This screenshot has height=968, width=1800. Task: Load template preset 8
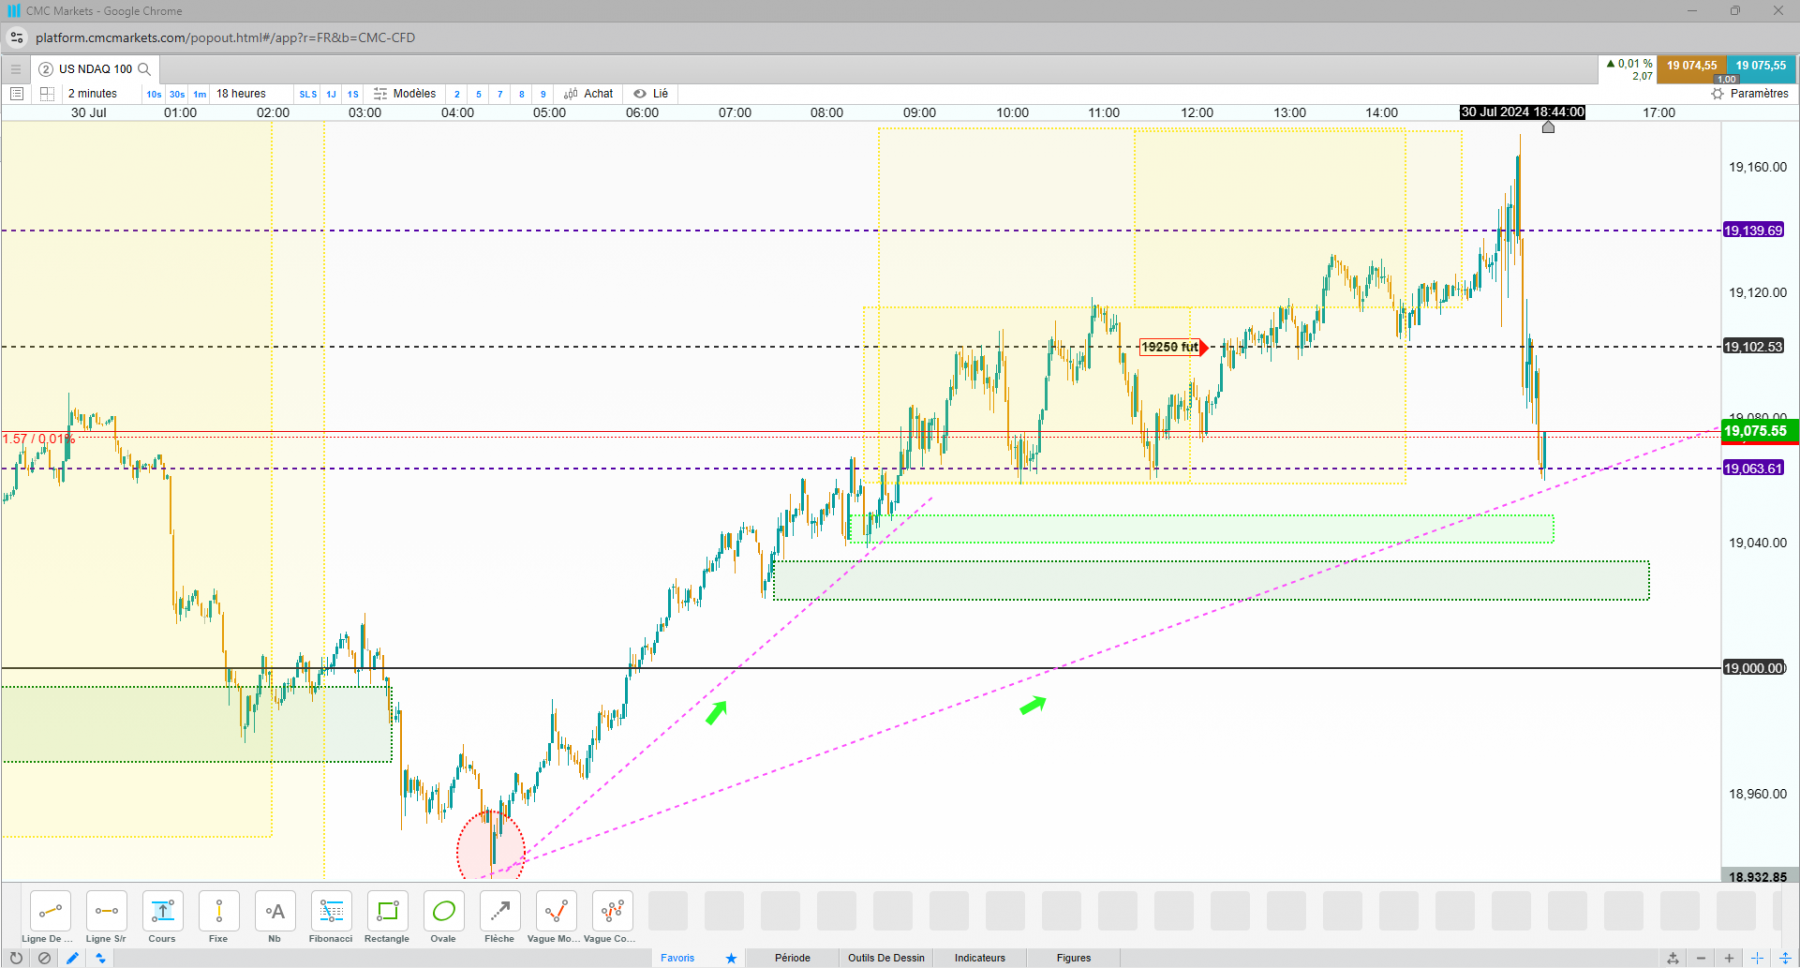pos(522,94)
